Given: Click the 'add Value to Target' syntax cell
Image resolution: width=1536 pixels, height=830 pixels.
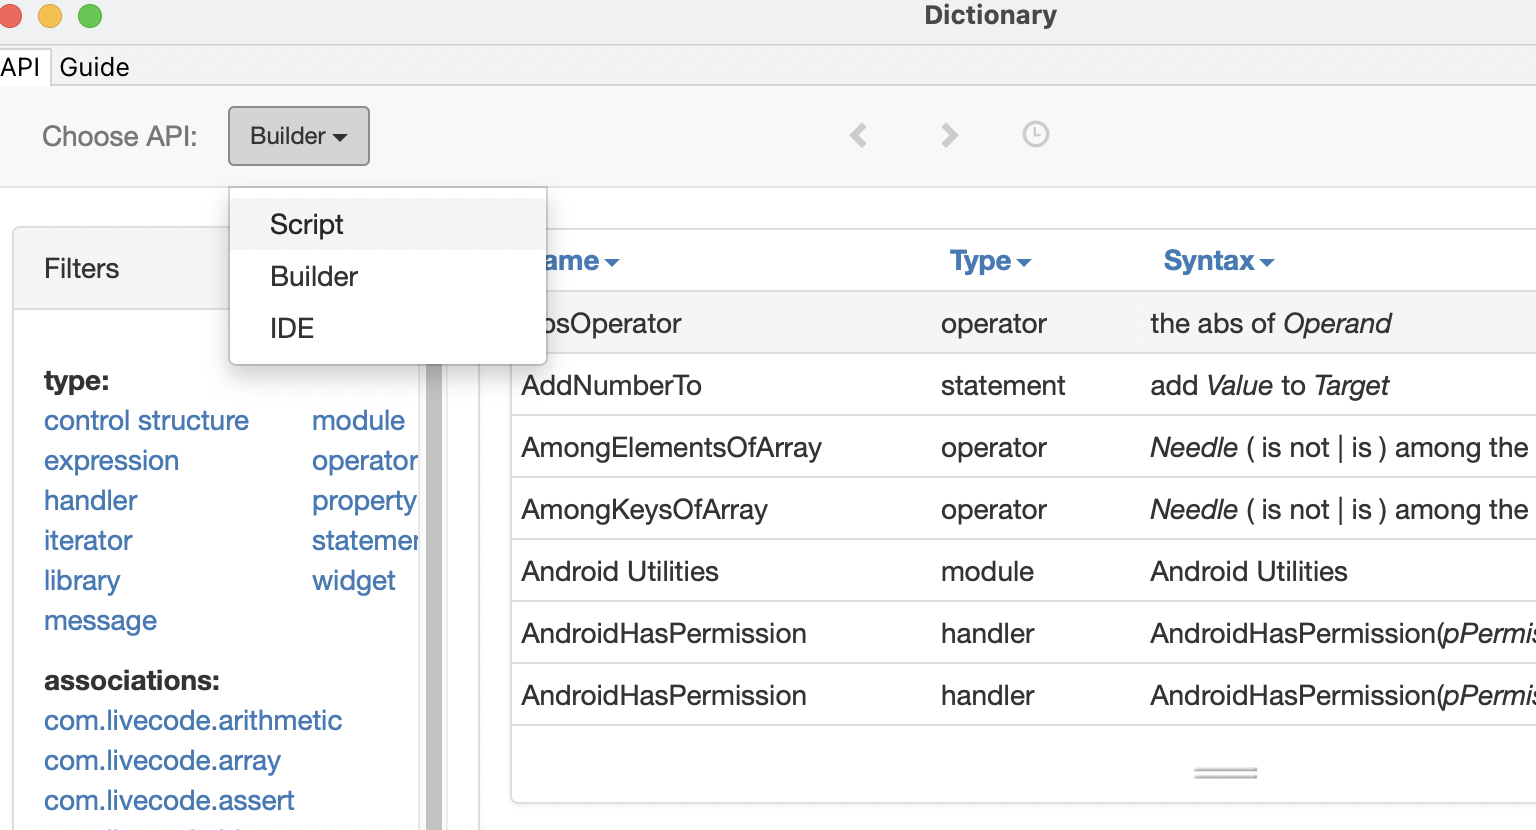Looking at the screenshot, I should tap(1269, 385).
